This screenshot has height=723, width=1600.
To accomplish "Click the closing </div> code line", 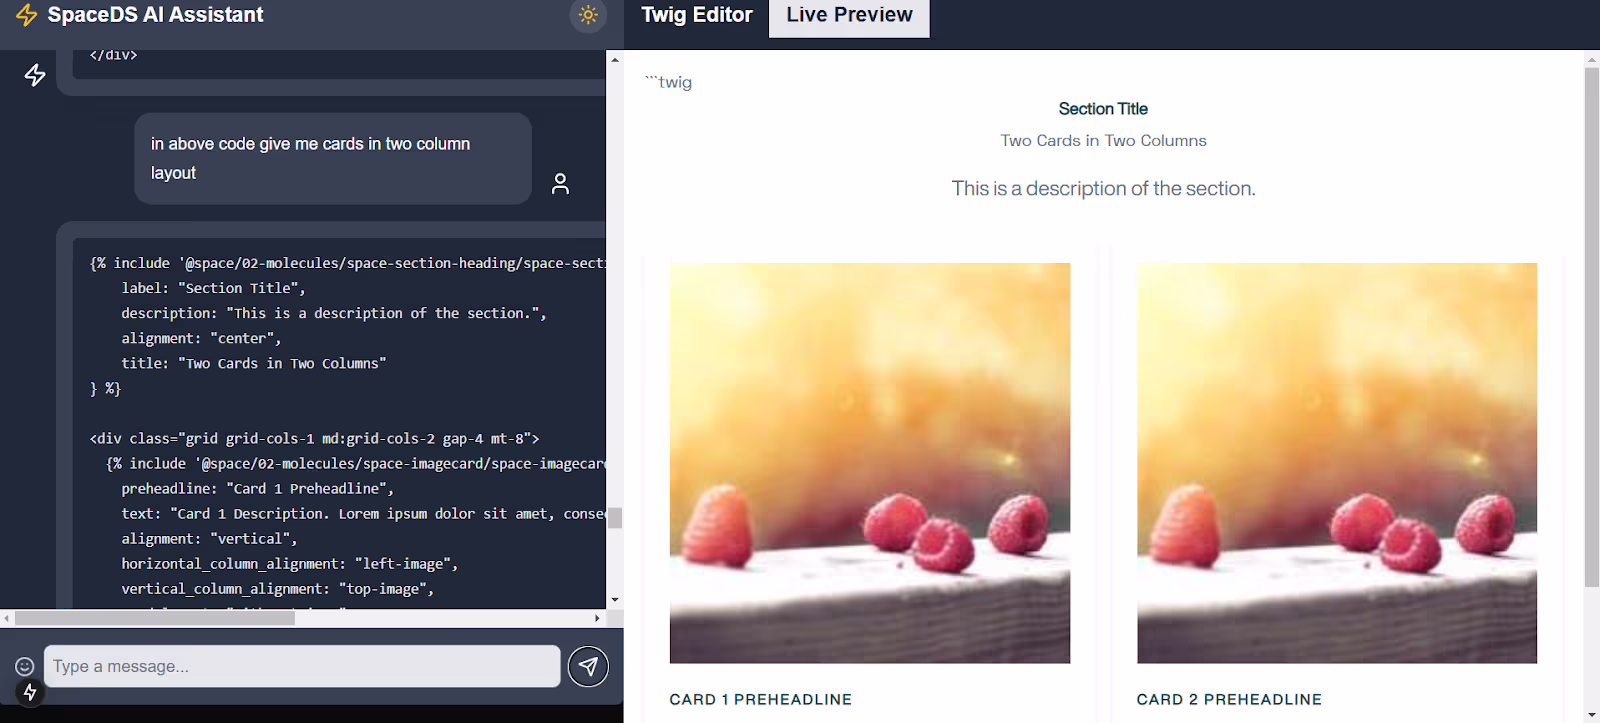I will pos(113,55).
